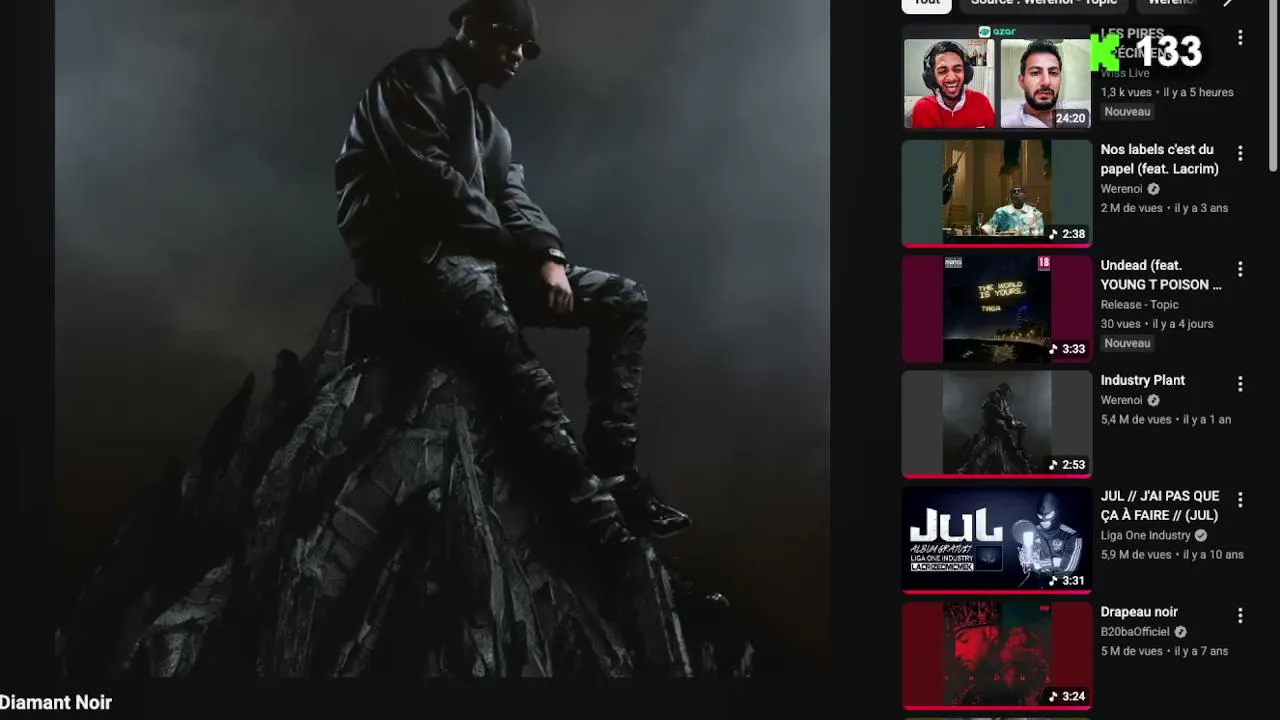Go to the 'Liga One Industry' channel
This screenshot has width=1280, height=720.
coord(1146,536)
